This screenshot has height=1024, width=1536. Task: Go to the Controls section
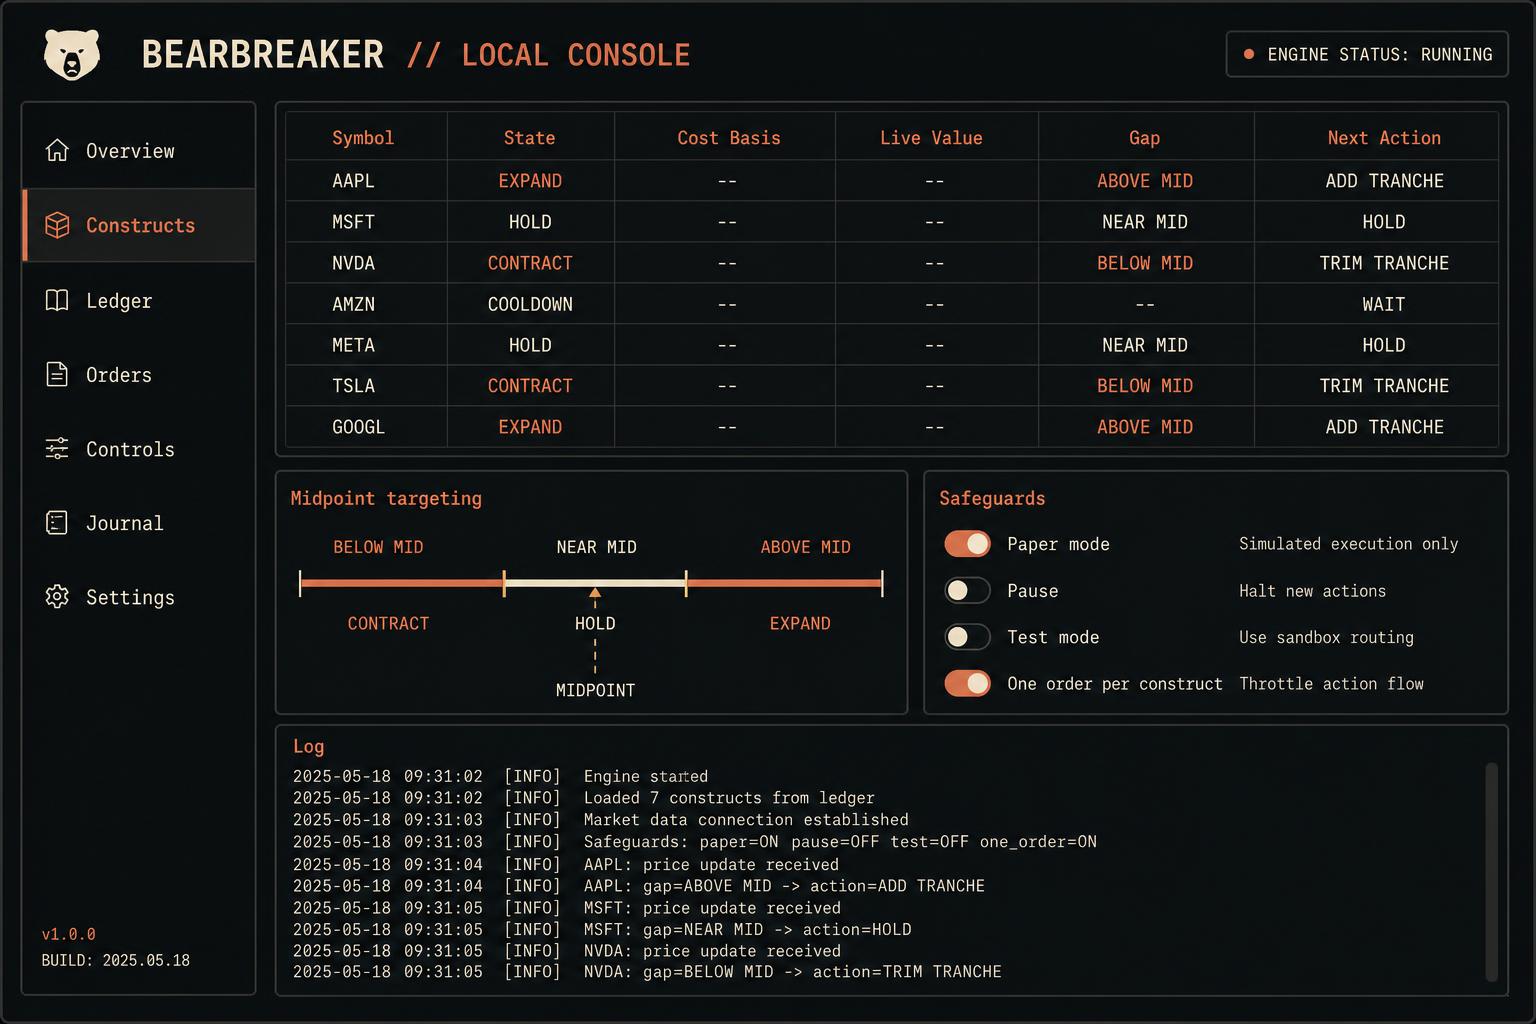pyautogui.click(x=139, y=449)
